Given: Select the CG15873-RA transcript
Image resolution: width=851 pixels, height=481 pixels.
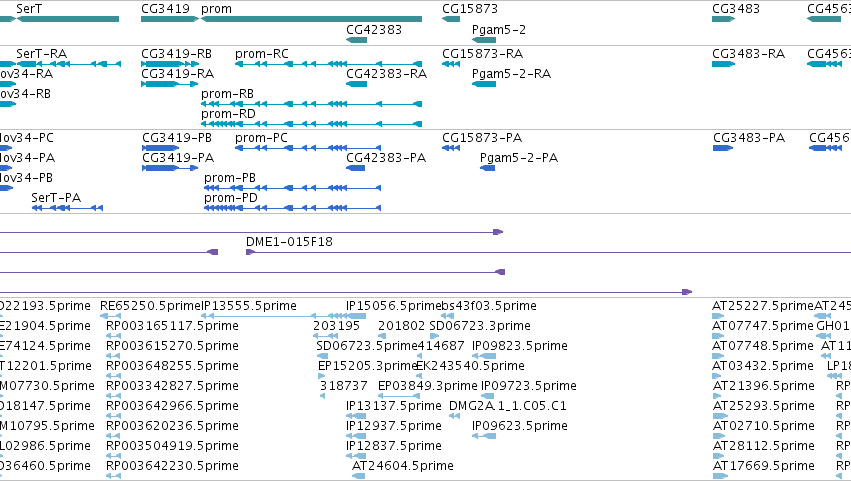Looking at the screenshot, I should click(x=451, y=64).
